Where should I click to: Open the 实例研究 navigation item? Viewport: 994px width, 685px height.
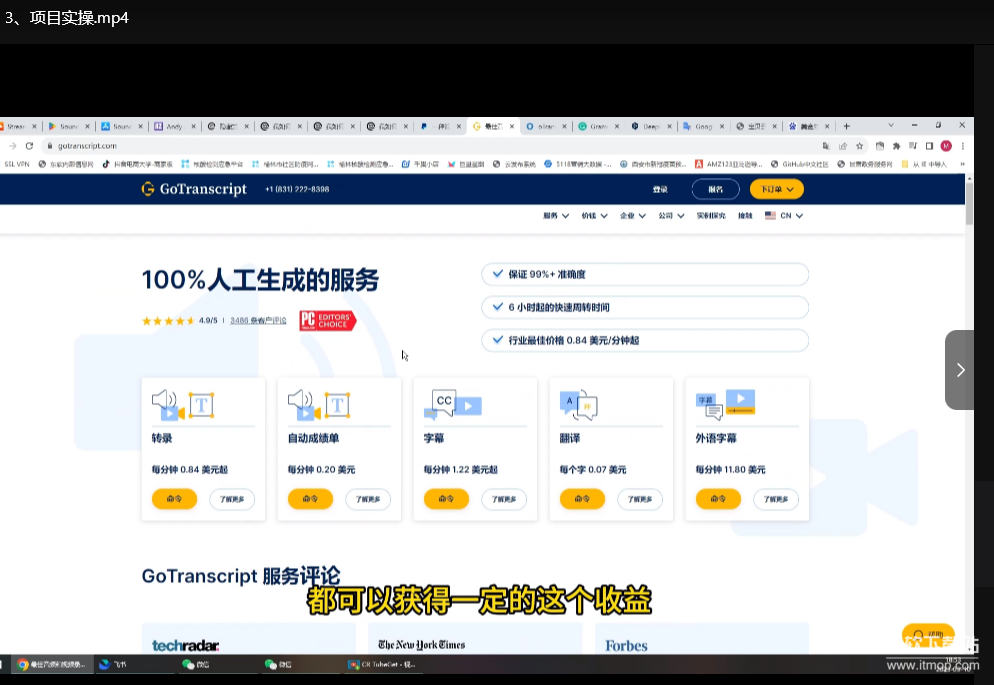(x=711, y=215)
